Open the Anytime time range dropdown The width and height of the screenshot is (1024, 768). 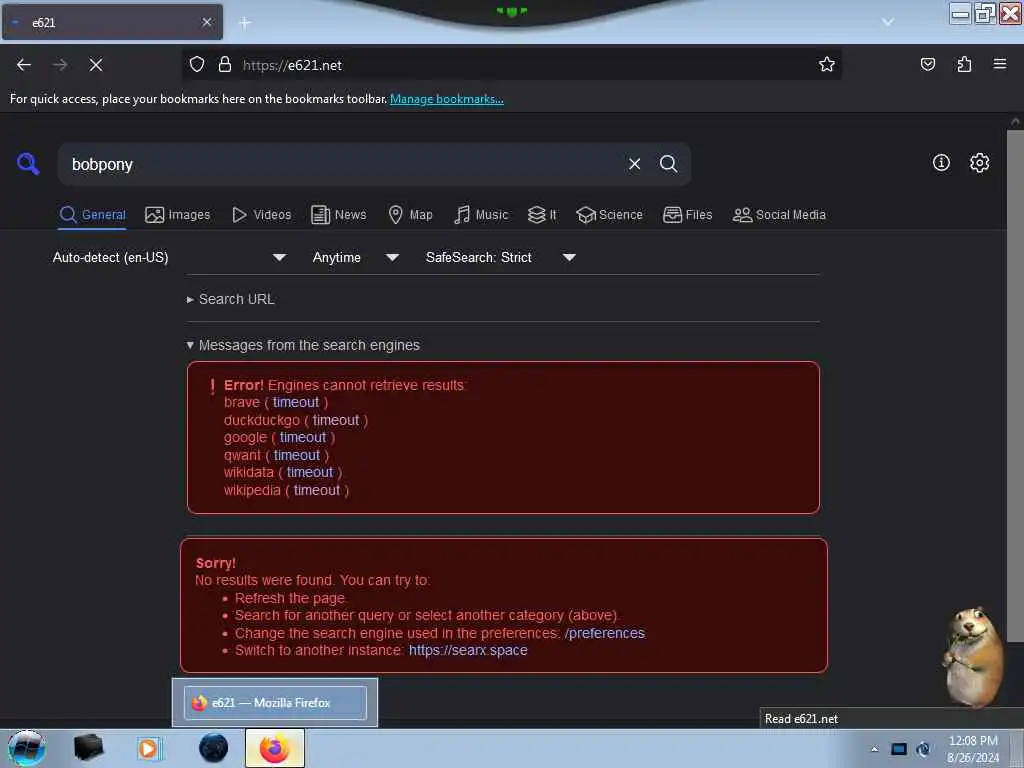click(355, 257)
